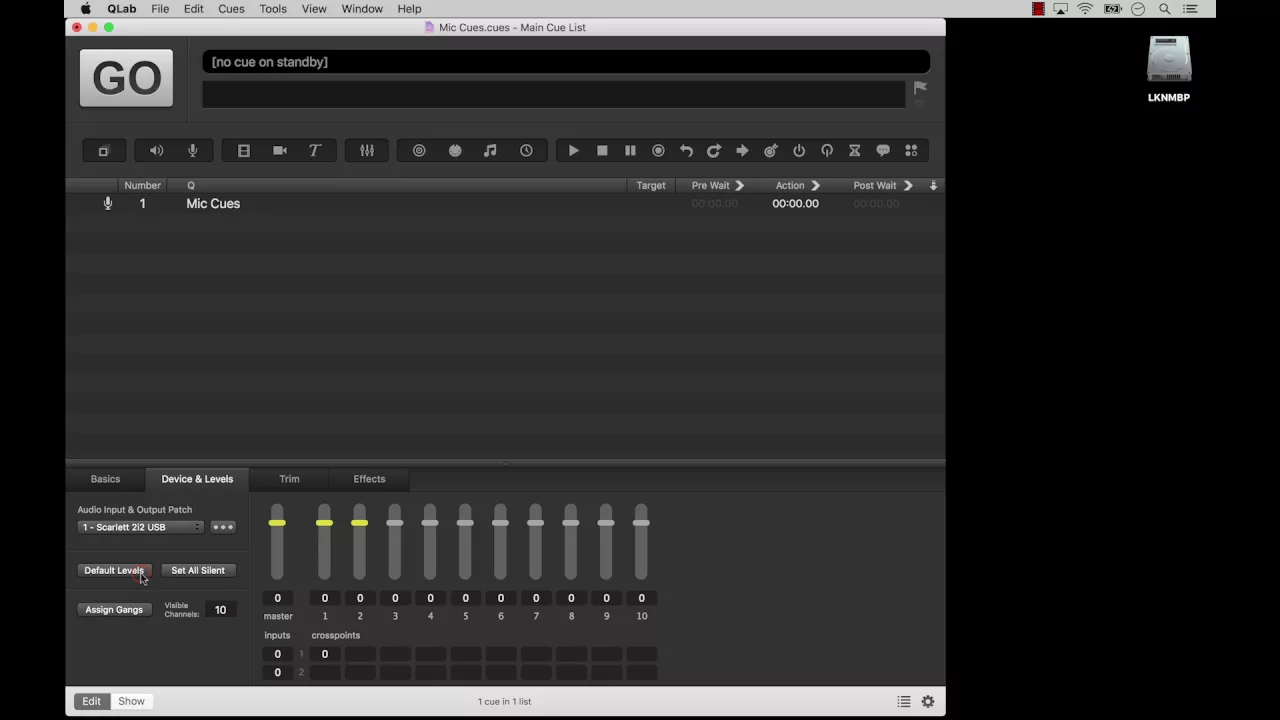Click the master level fader
Viewport: 1280px width, 720px height.
(x=277, y=523)
